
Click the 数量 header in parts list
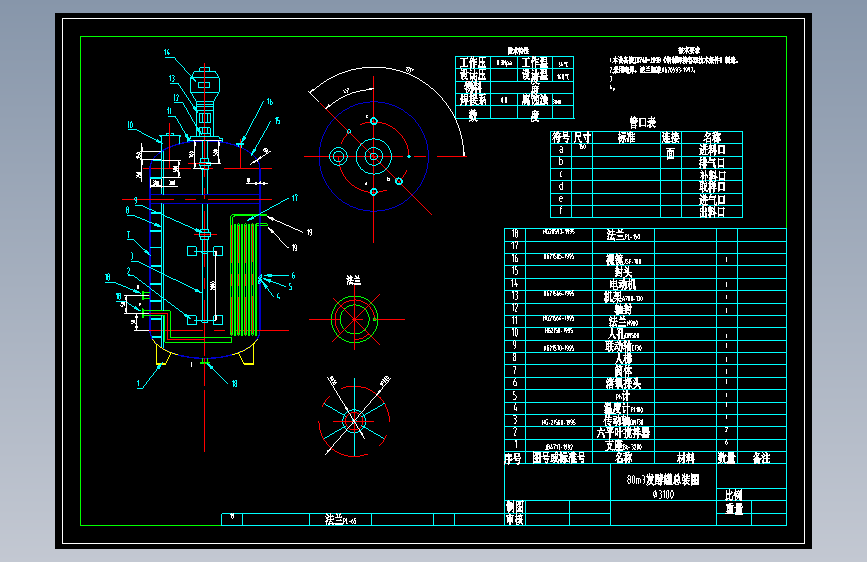[x=727, y=458]
